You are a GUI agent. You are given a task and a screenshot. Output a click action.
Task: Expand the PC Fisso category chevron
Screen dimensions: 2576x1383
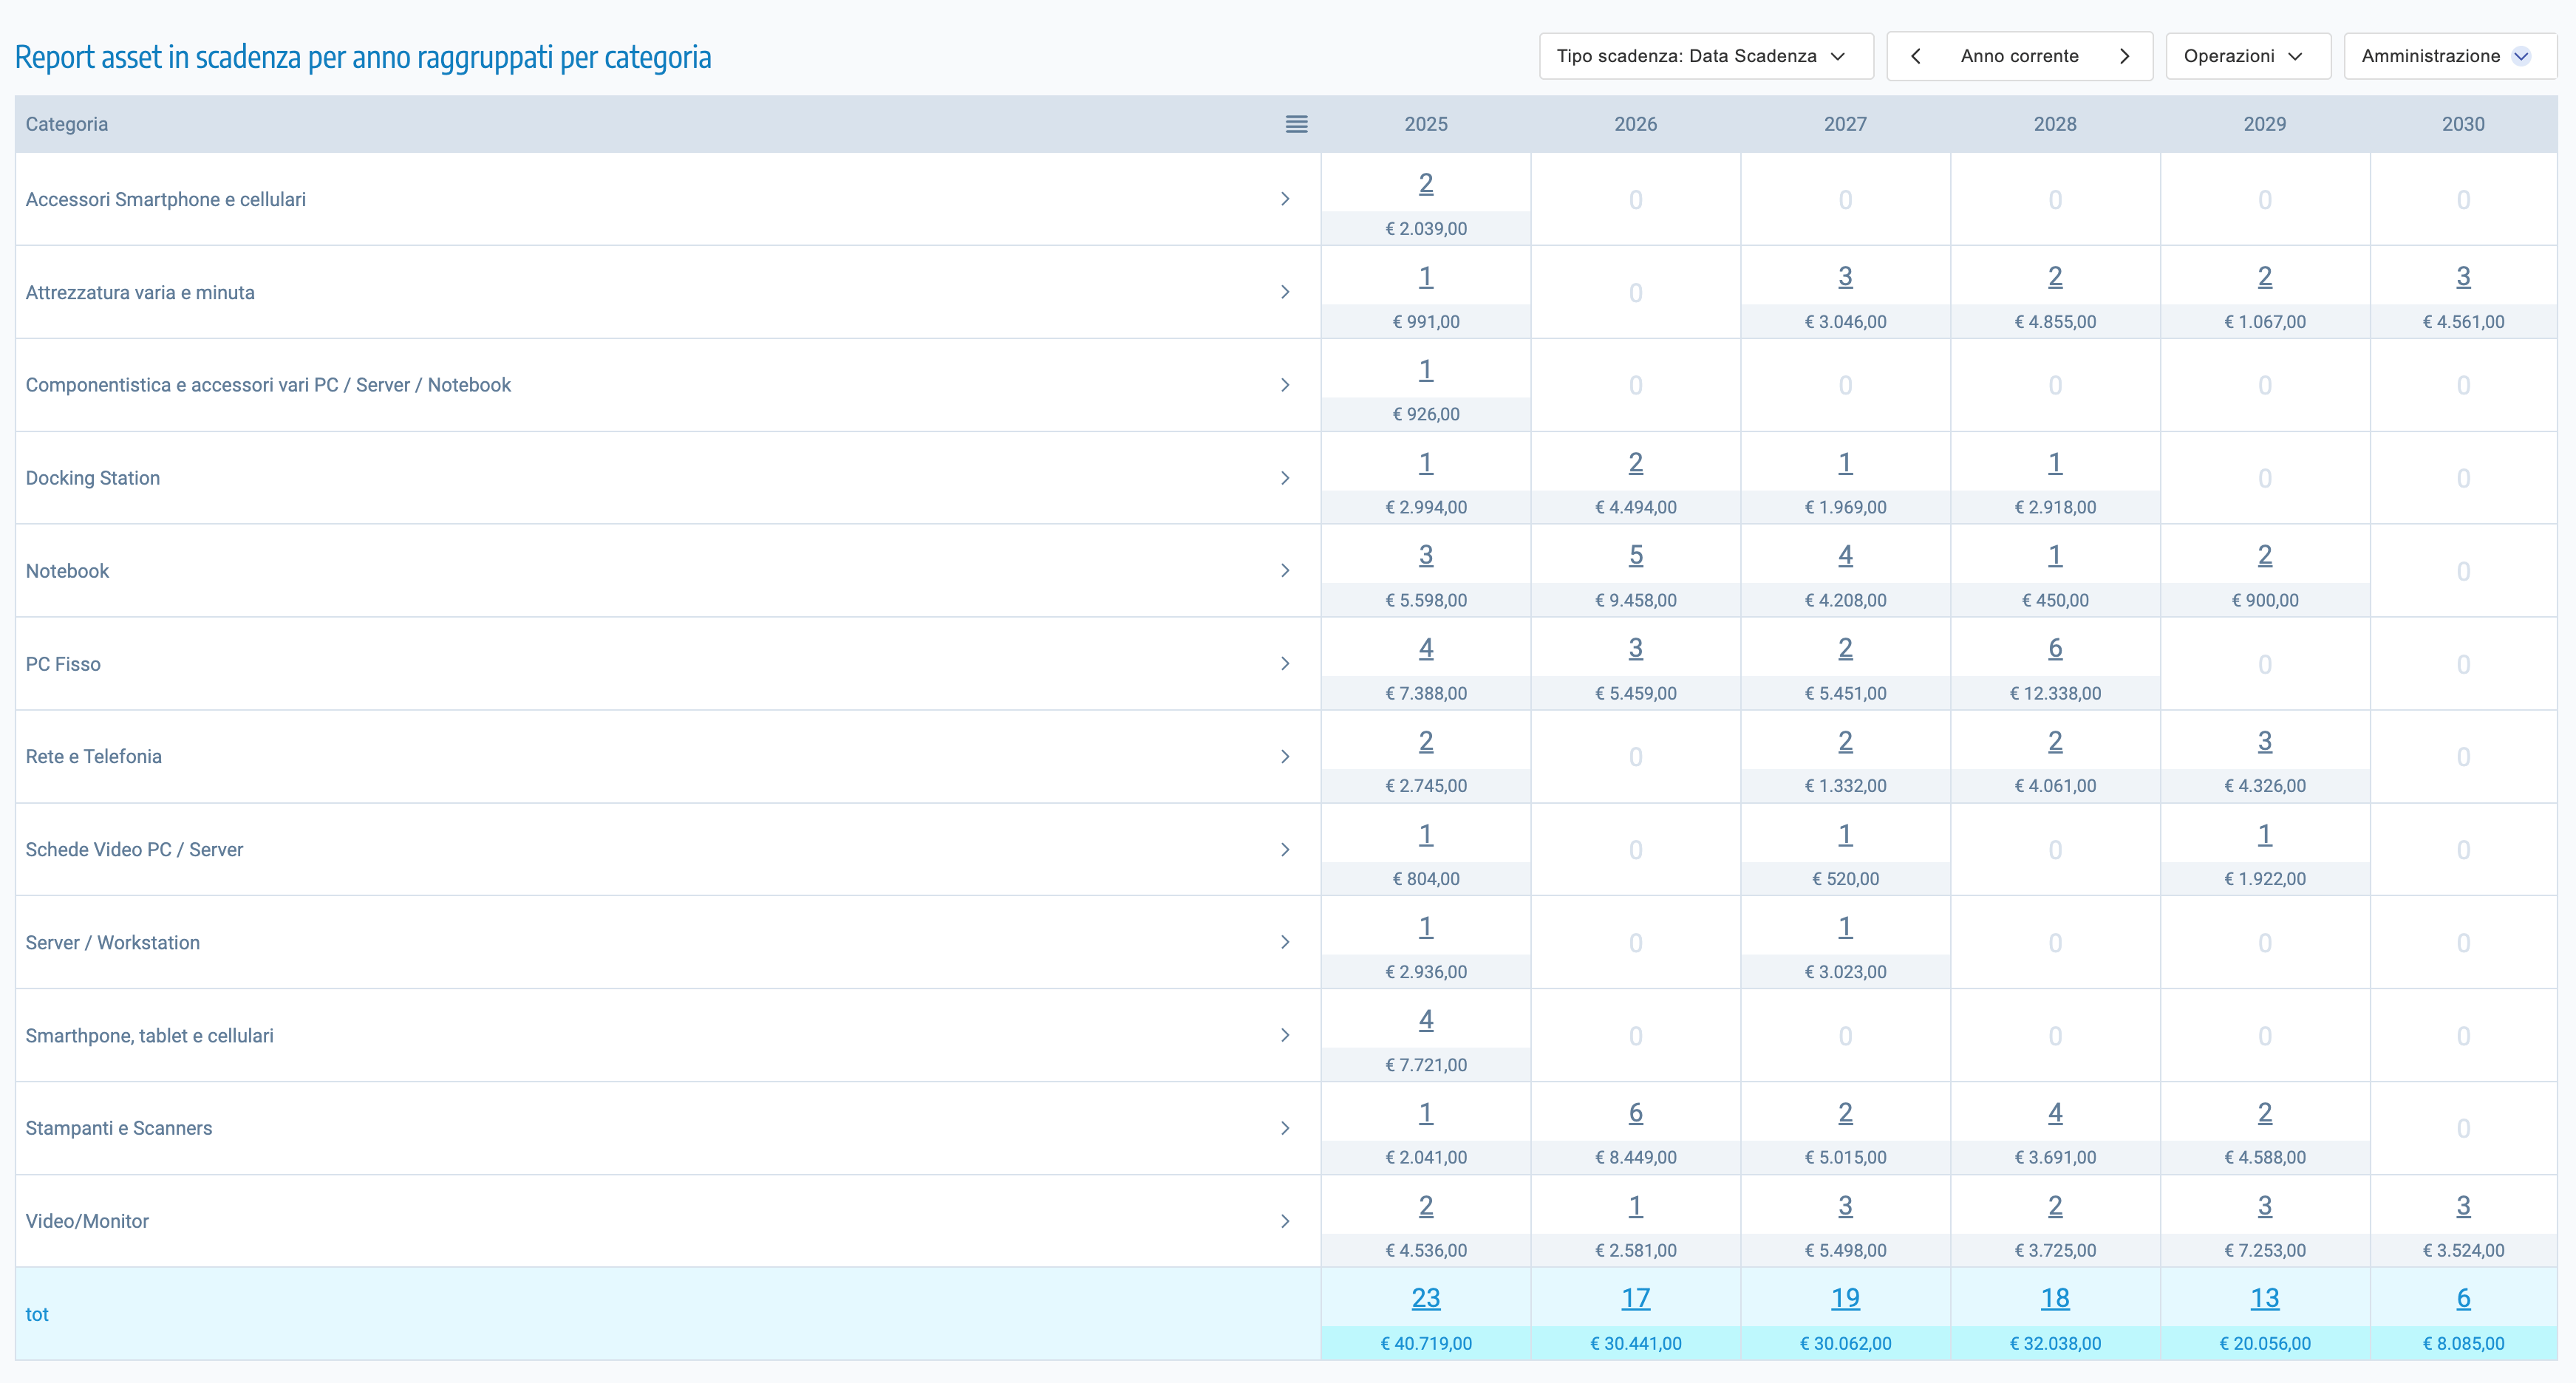[1285, 664]
